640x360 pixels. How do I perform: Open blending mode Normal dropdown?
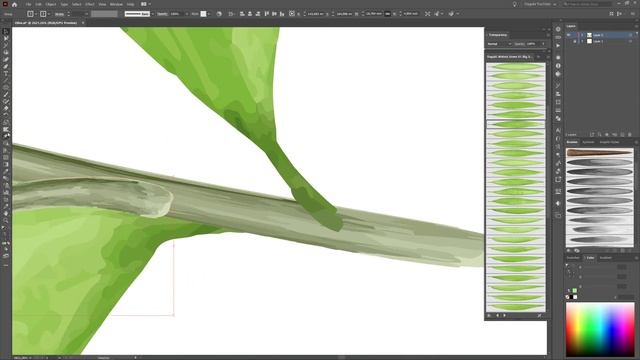(499, 44)
